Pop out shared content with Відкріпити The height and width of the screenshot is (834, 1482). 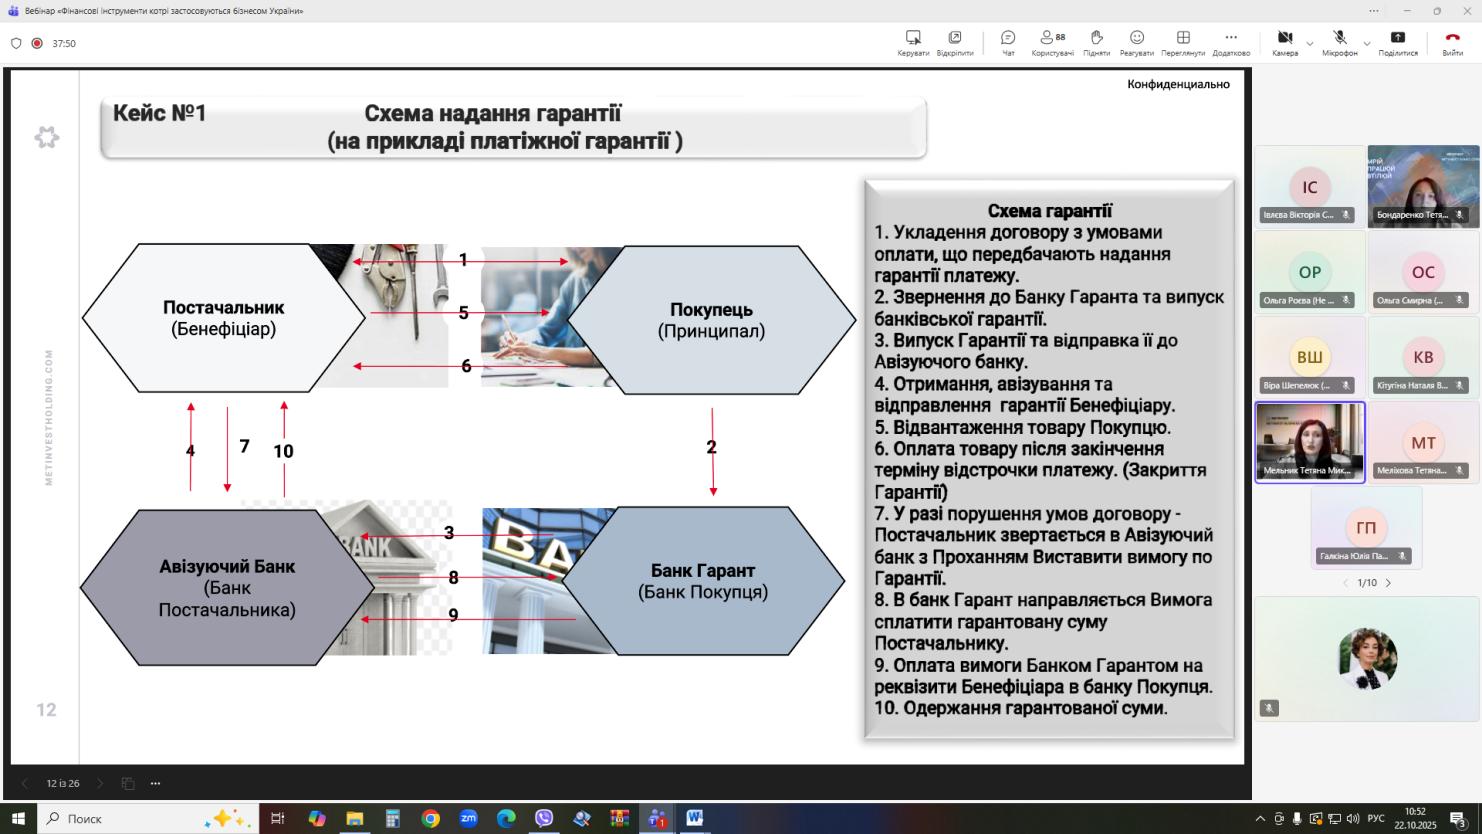point(955,42)
